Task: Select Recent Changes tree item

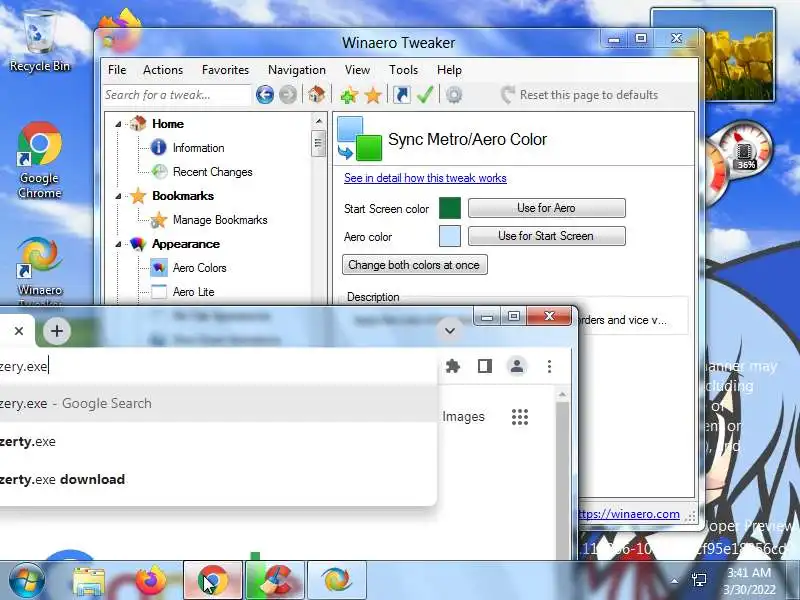Action: [212, 172]
